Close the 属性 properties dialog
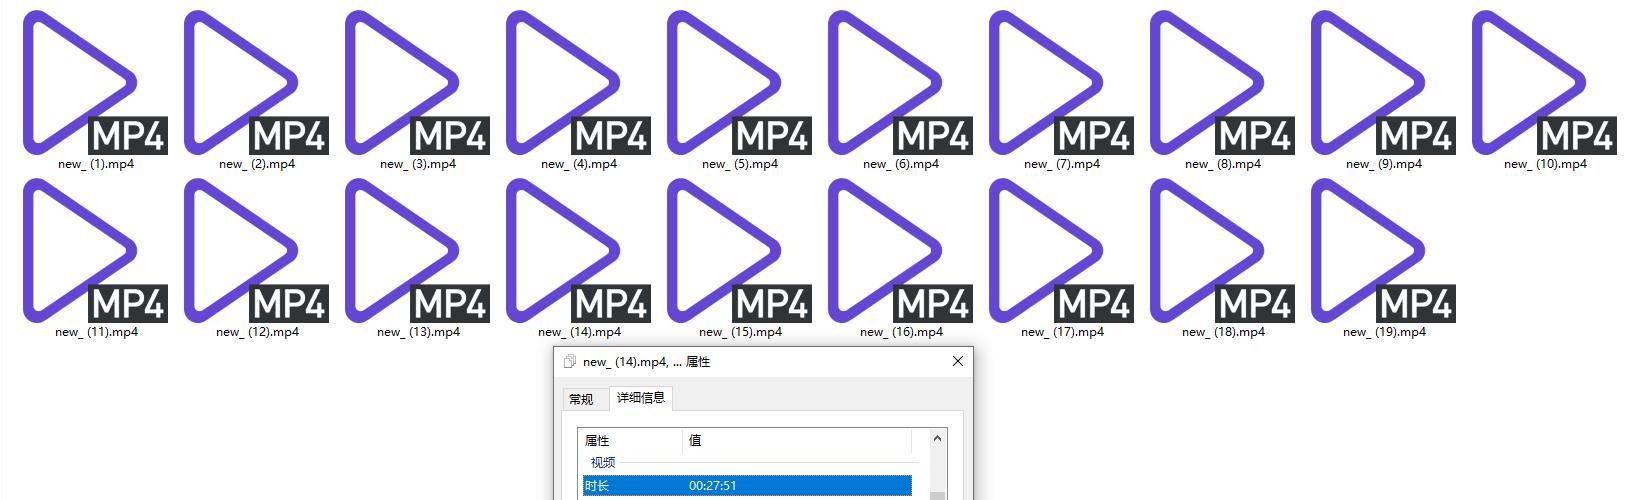The image size is (1630, 500). [x=957, y=361]
